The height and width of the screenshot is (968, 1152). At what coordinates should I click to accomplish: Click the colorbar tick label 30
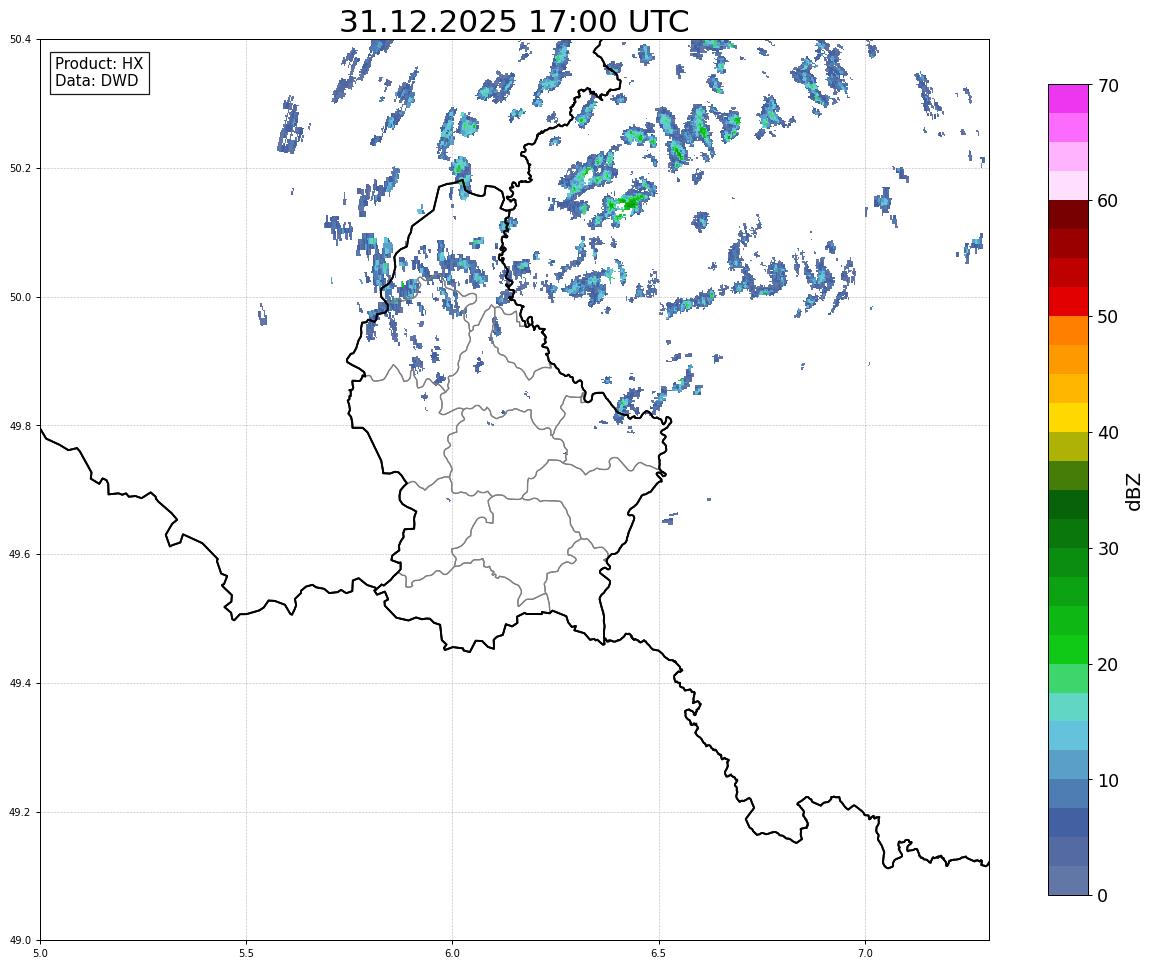(1108, 549)
